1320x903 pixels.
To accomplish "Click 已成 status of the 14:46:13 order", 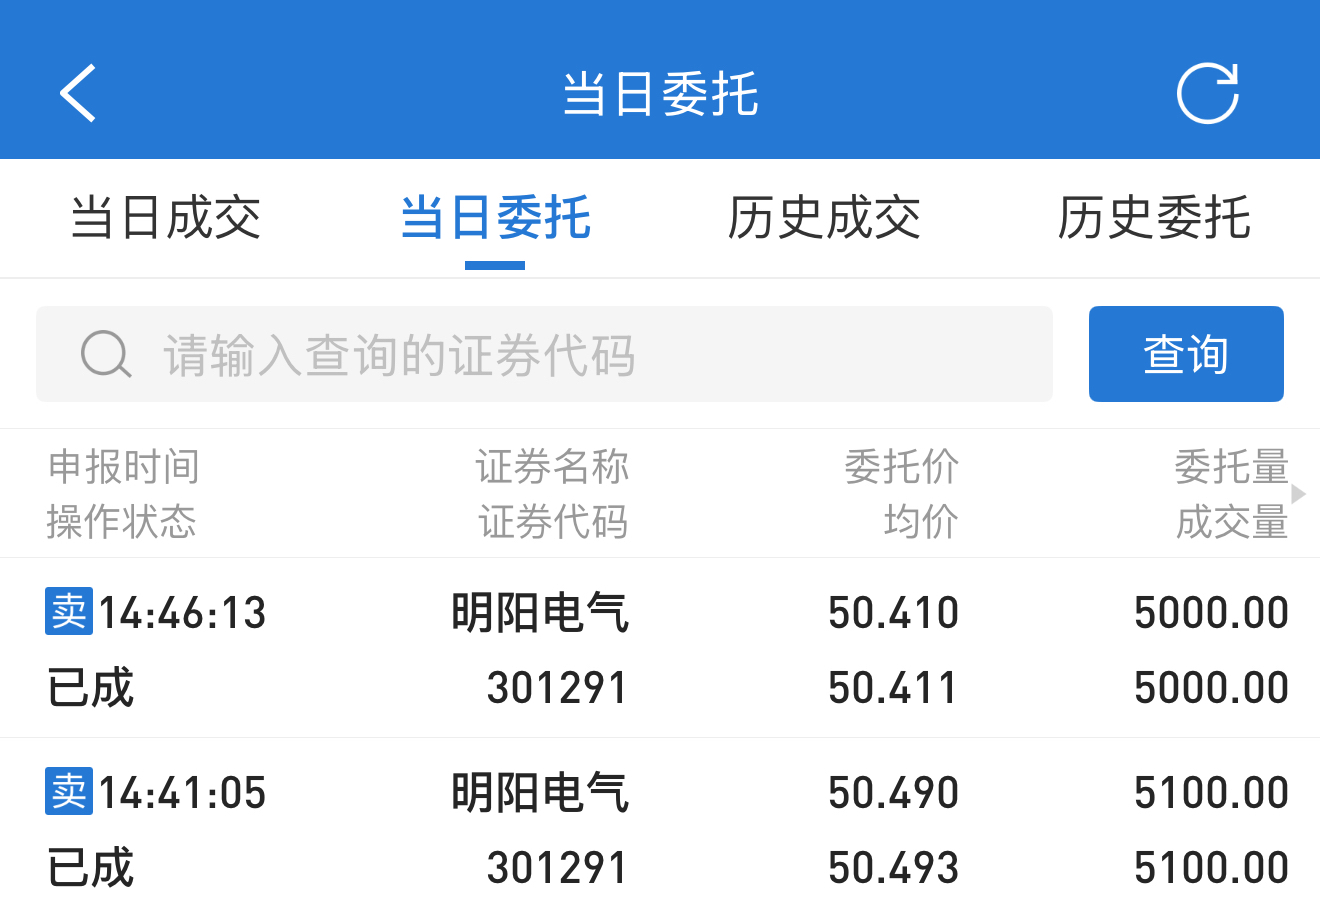I will click(x=91, y=688).
